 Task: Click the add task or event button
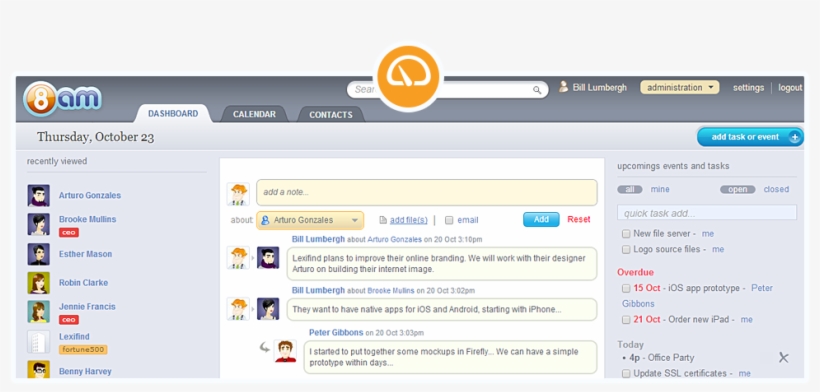(x=750, y=137)
